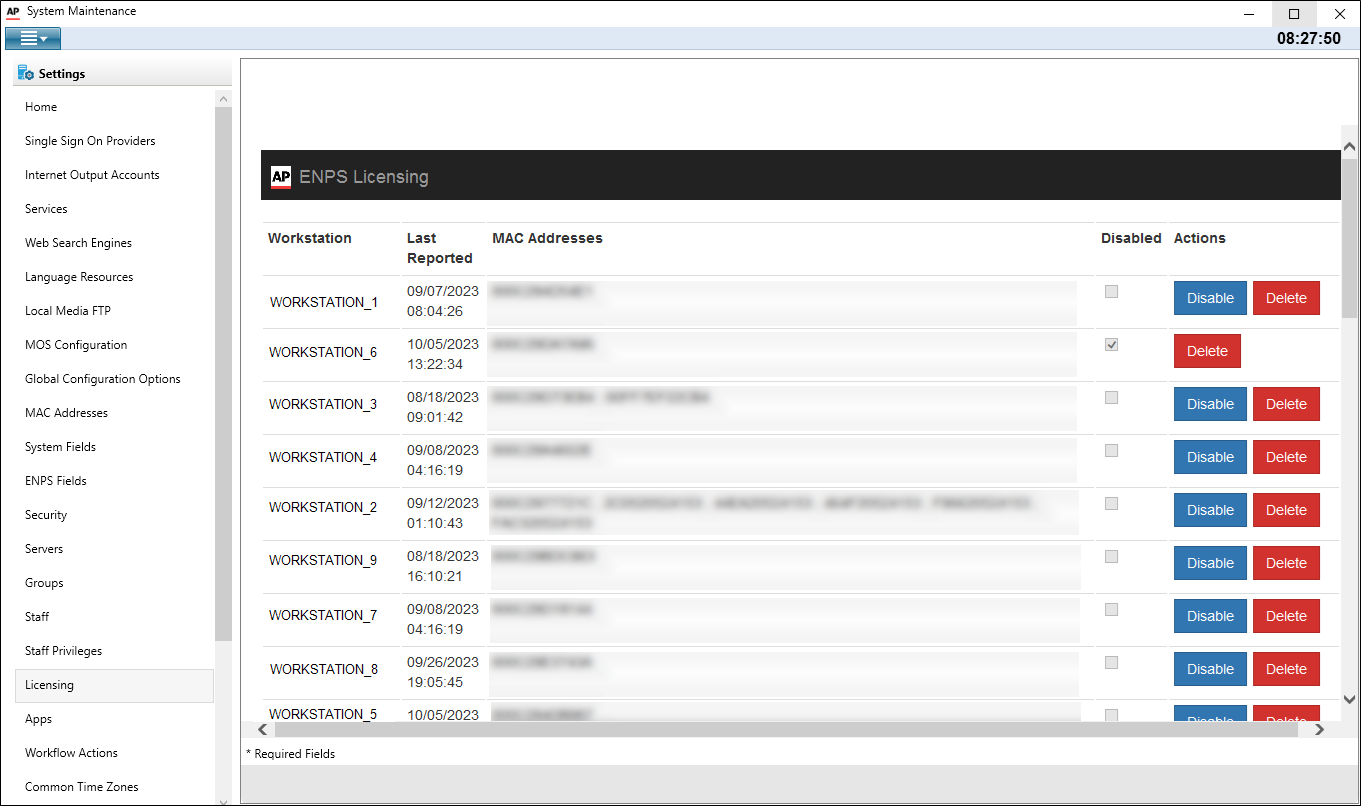Viewport: 1361px width, 806px height.
Task: Click the AP app icon in title bar
Action: click(13, 12)
